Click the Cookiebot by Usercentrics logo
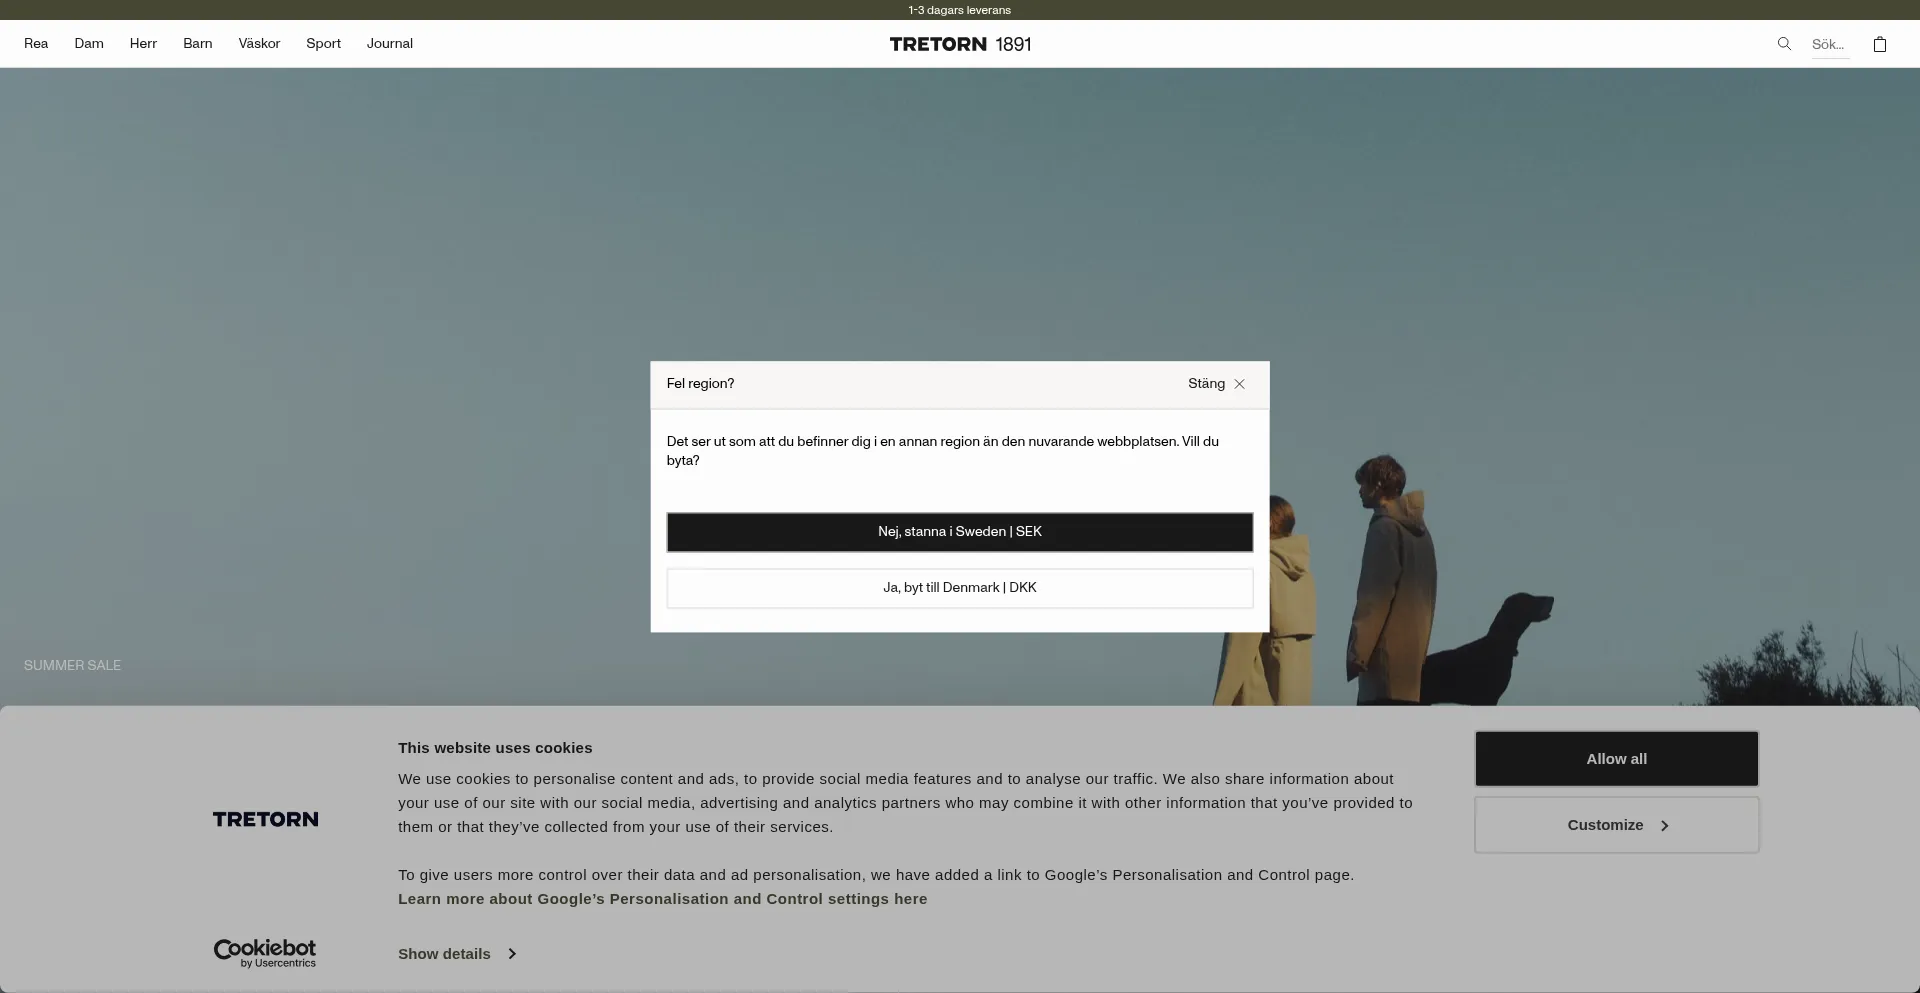The width and height of the screenshot is (1920, 993). pyautogui.click(x=265, y=953)
